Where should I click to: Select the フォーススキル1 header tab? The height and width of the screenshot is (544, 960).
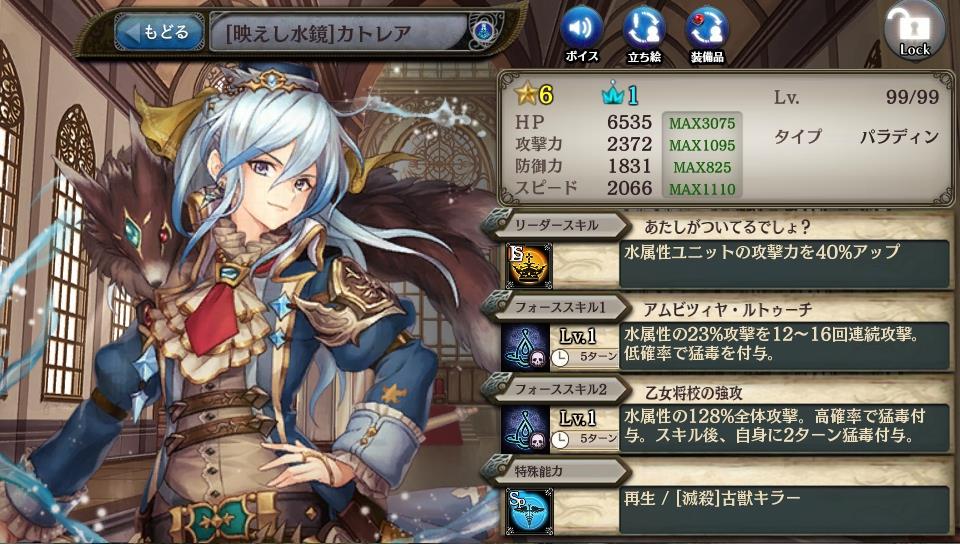556,307
